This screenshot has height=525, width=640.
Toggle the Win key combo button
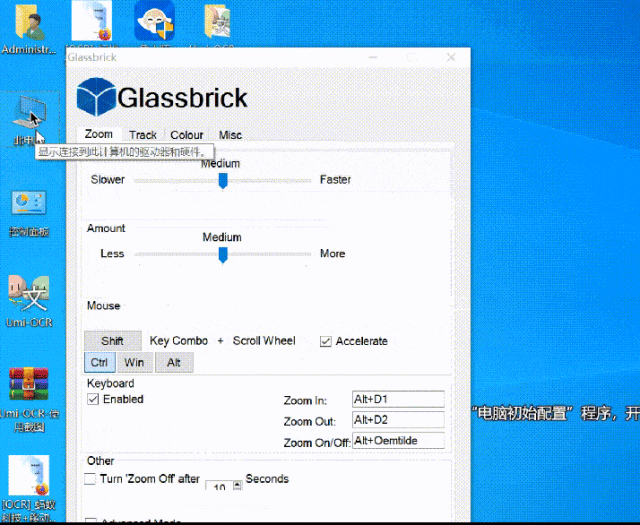(135, 363)
